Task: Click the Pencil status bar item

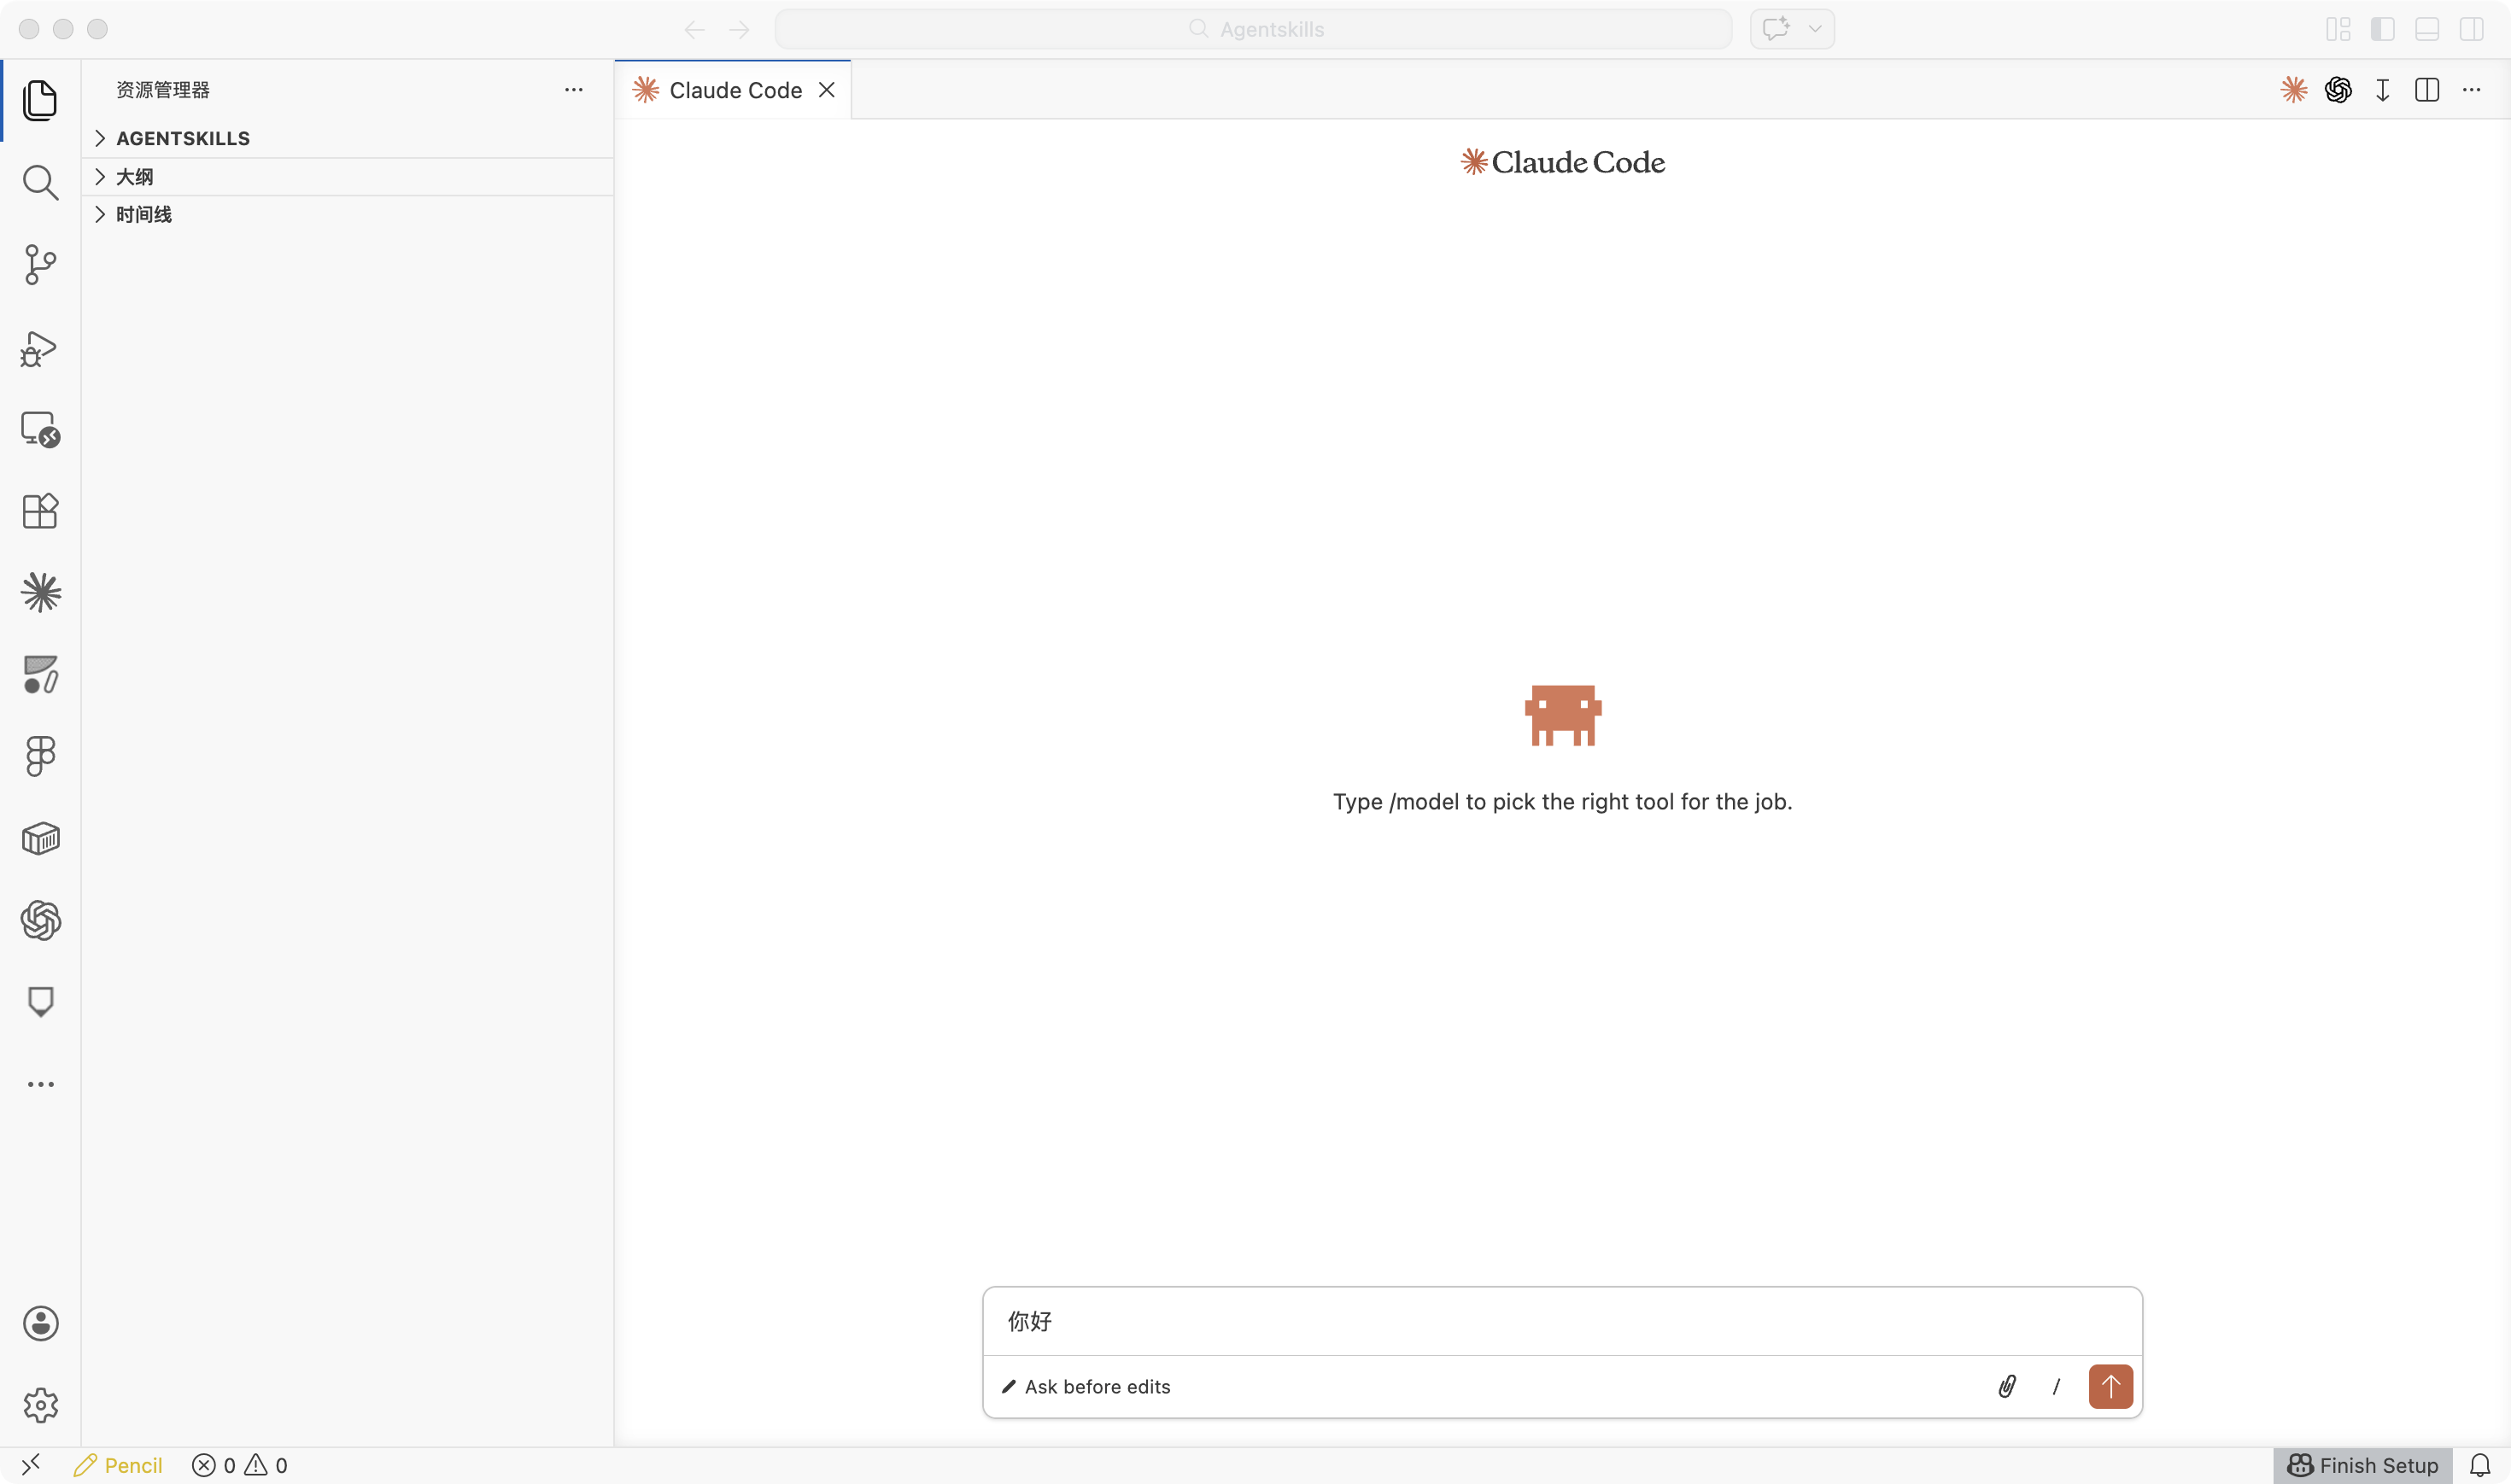Action: (x=118, y=1465)
